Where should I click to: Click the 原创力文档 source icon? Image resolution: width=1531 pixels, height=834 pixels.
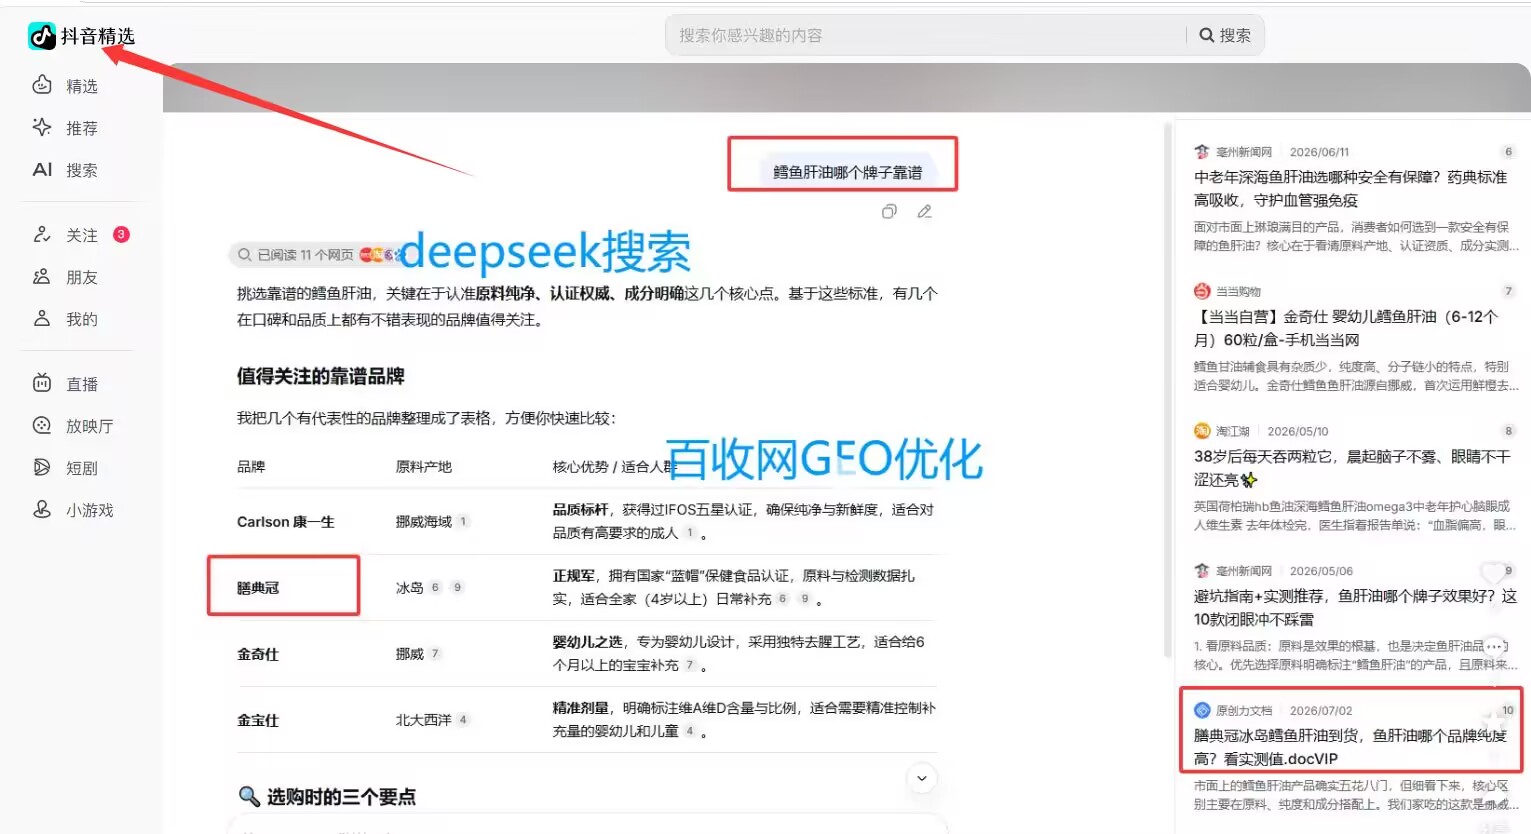1202,710
